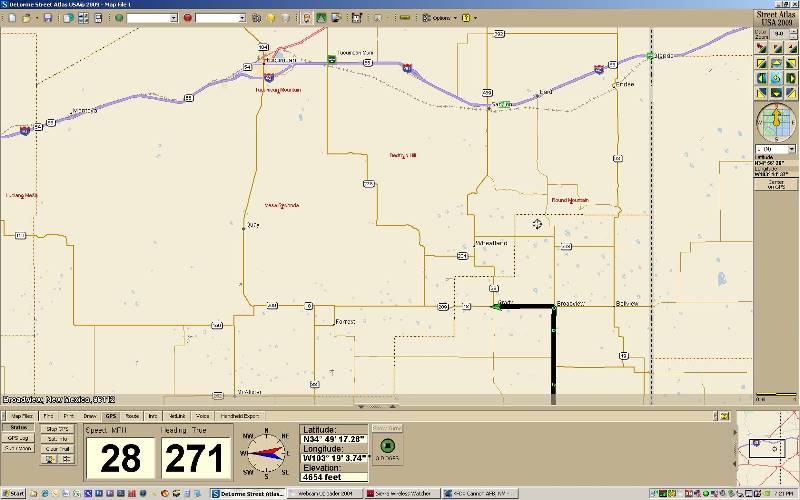Open the Info tab
The image size is (800, 500).
click(153, 416)
